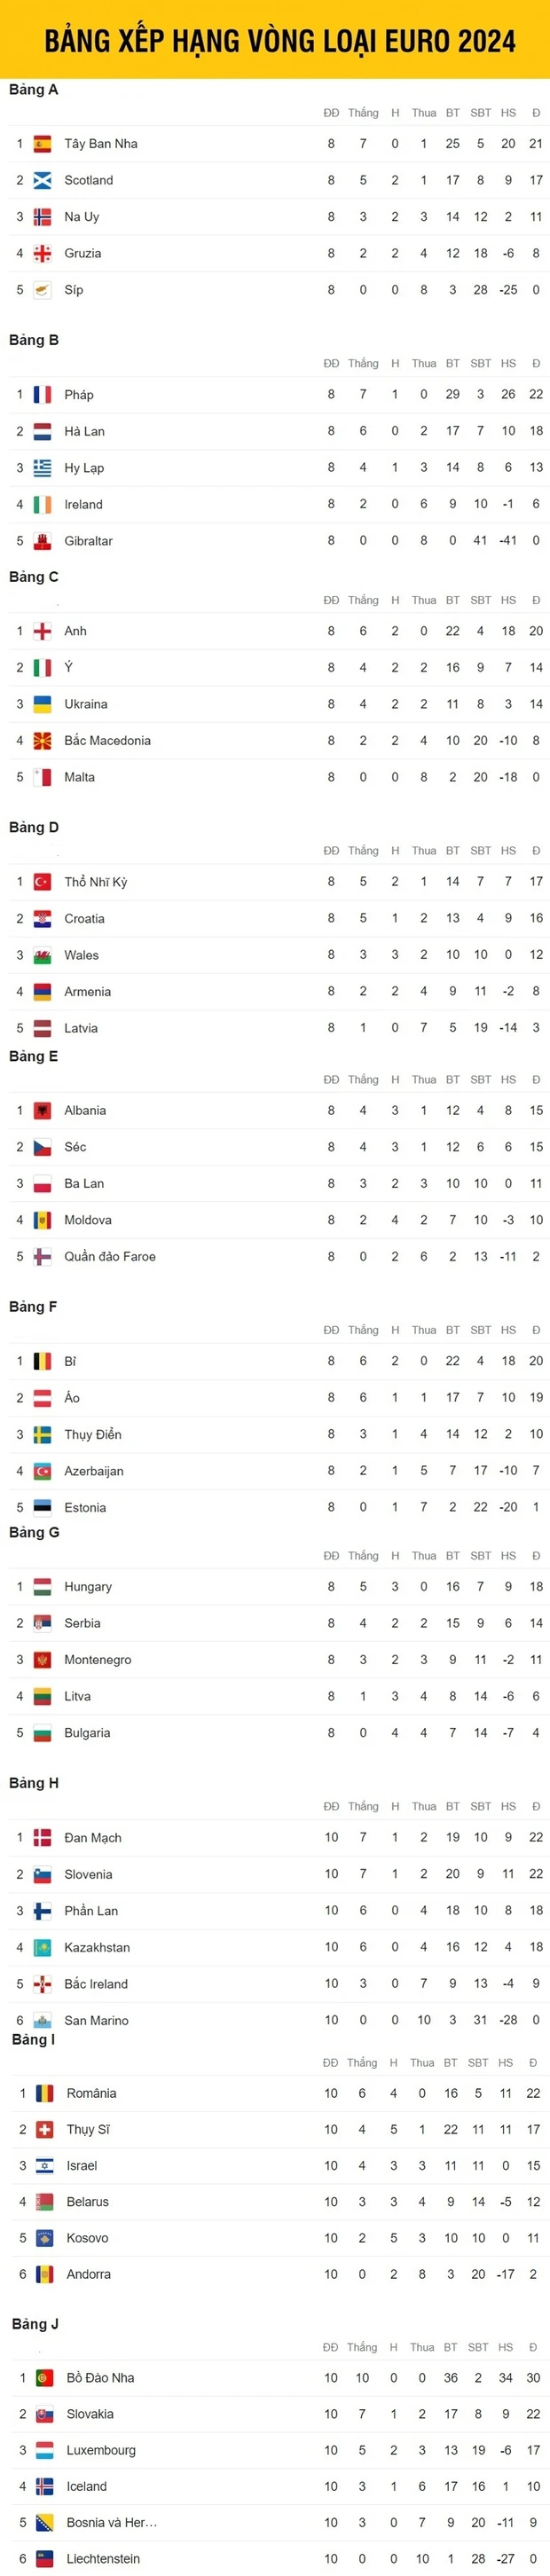Select the Croatia team name

85,919
